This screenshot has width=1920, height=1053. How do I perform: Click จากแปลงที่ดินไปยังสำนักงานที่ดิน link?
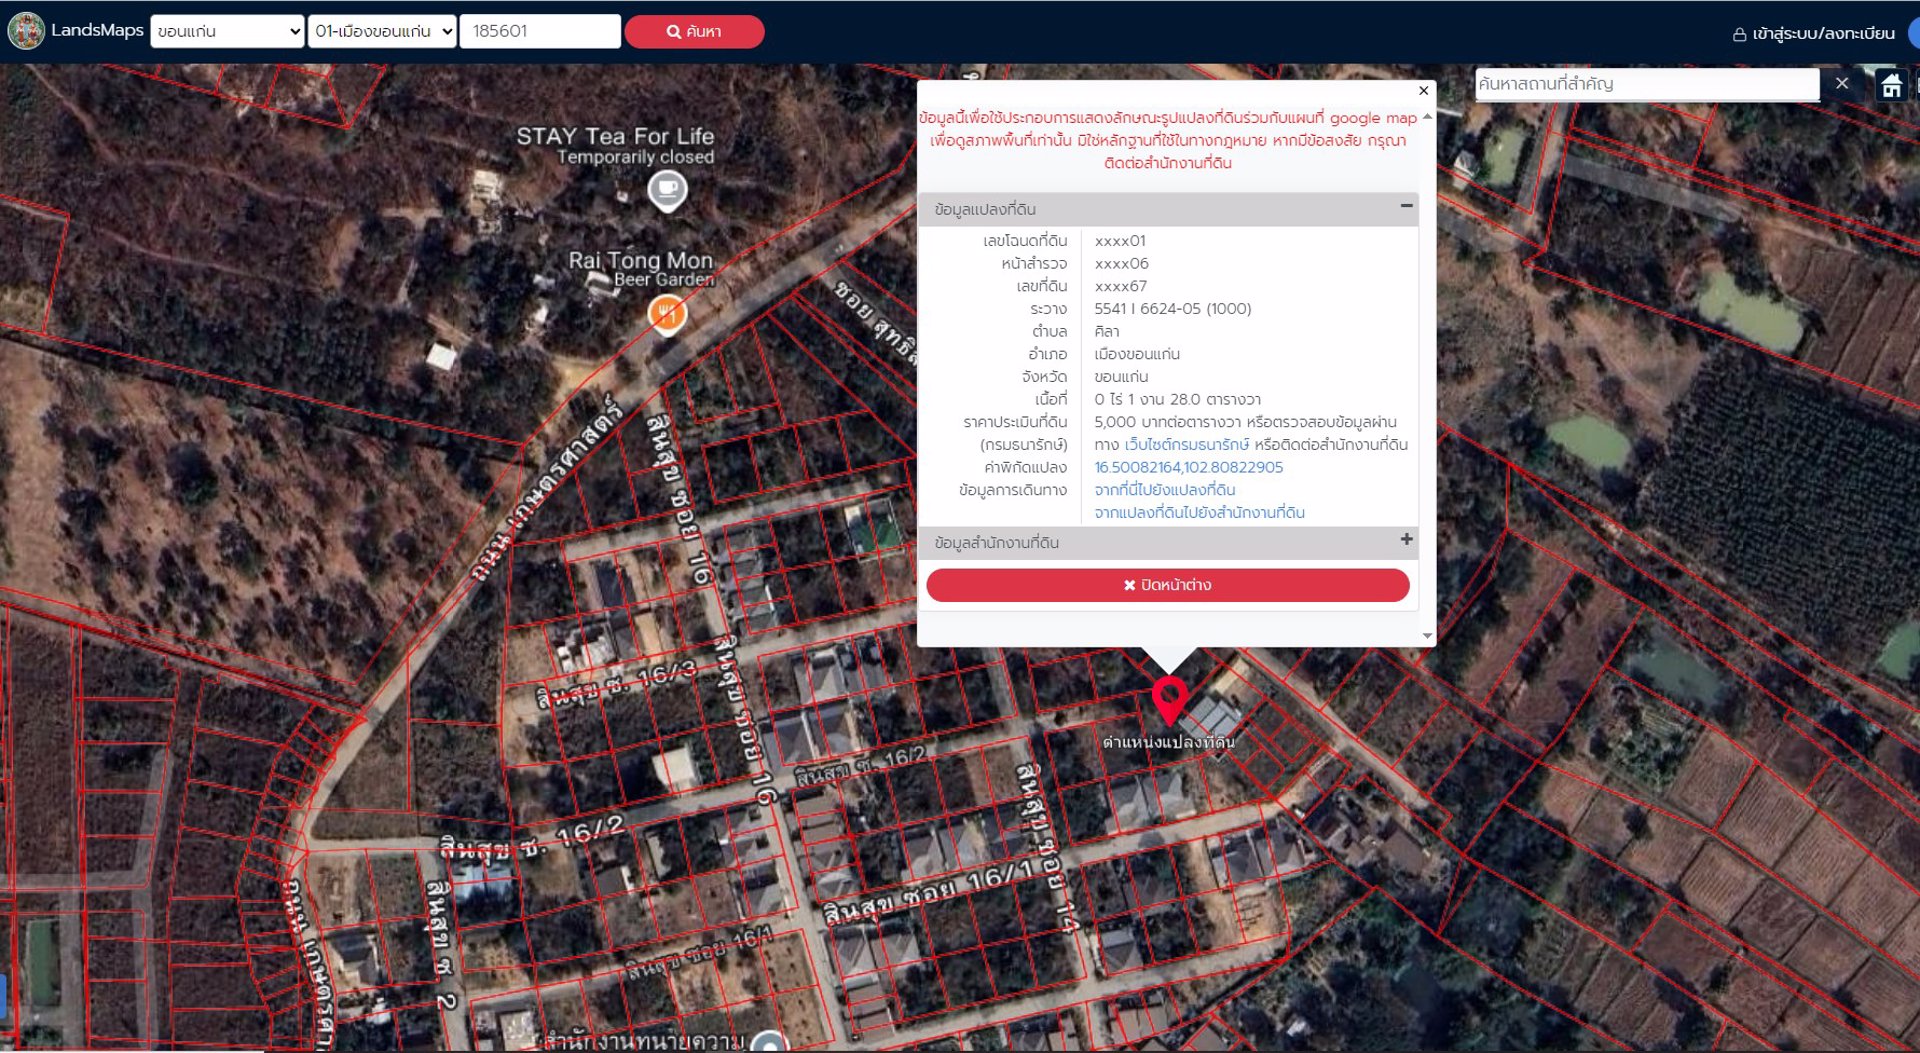pyautogui.click(x=1199, y=513)
